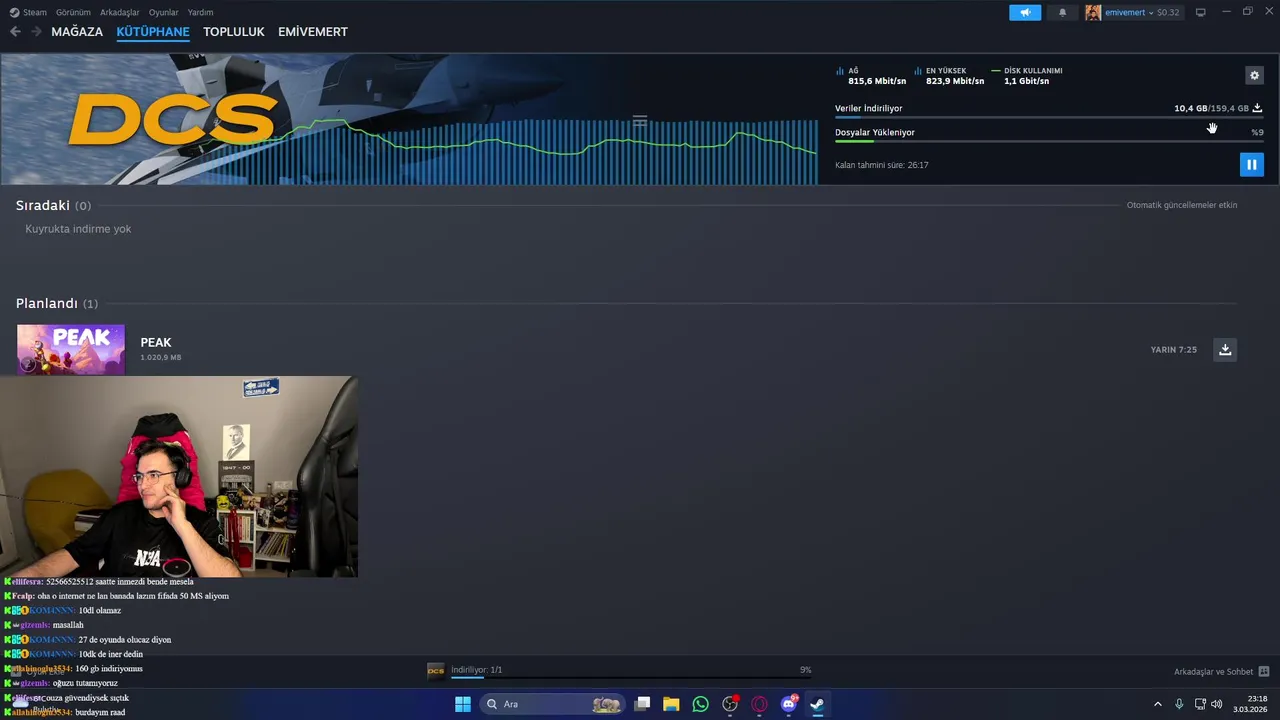1280x720 pixels.
Task: Start the PEAK download now
Action: (1225, 349)
